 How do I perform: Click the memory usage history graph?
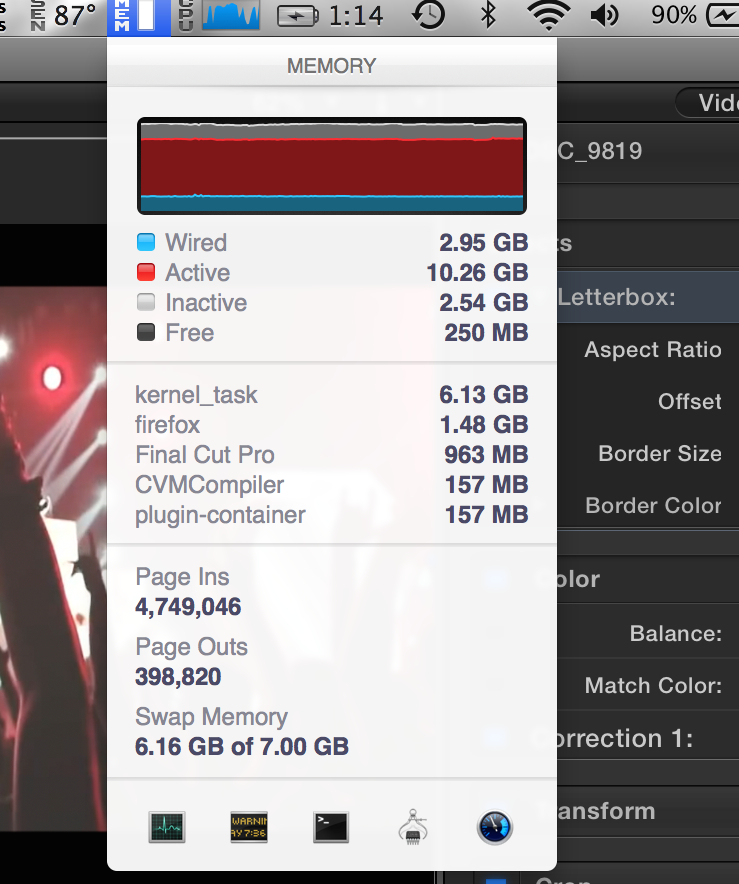click(332, 166)
